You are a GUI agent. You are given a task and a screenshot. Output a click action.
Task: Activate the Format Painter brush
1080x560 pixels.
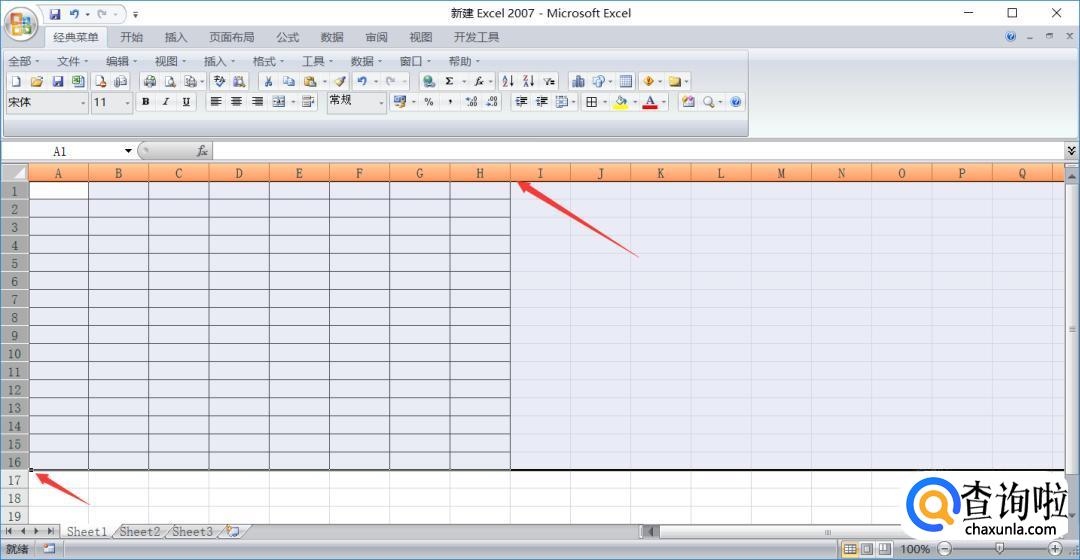340,81
